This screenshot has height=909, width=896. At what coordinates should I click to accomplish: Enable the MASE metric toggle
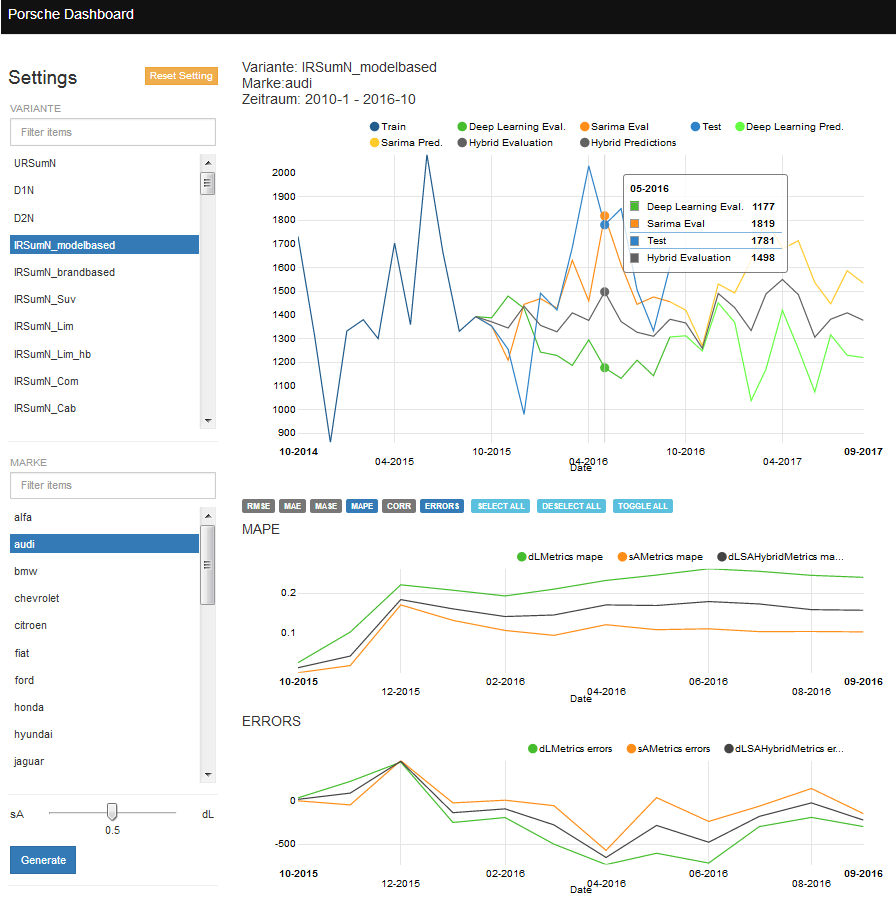tap(326, 506)
